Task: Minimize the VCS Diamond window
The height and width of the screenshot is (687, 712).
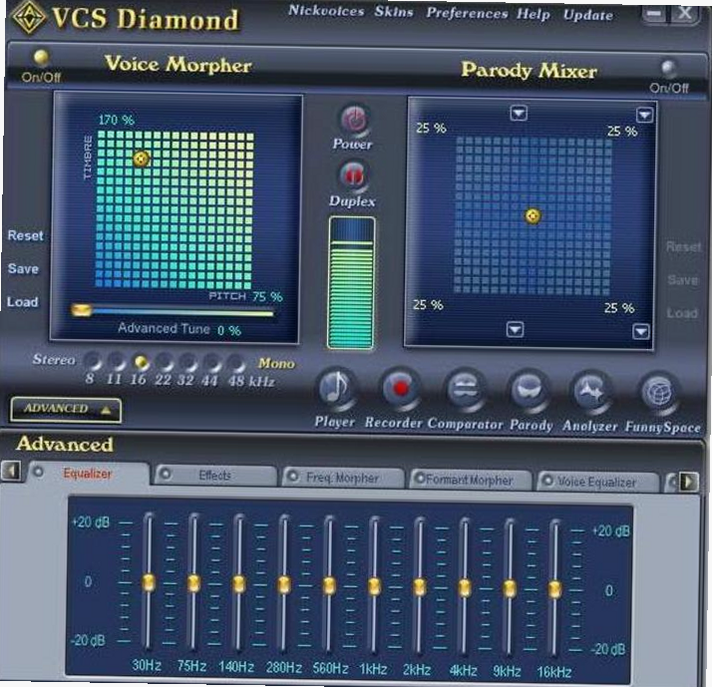Action: [654, 14]
